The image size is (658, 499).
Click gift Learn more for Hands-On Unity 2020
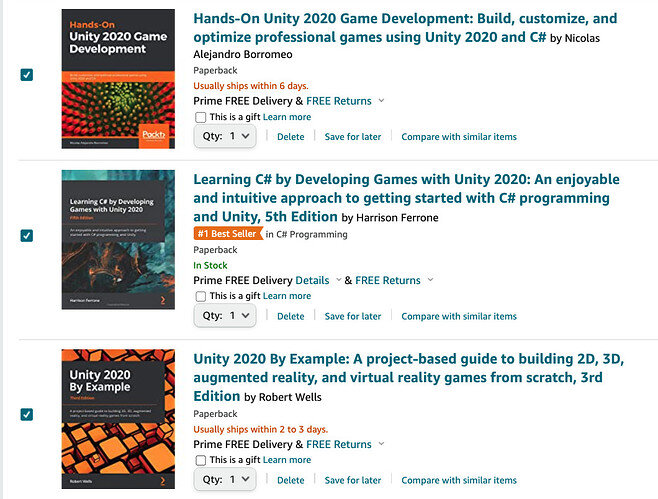(287, 117)
